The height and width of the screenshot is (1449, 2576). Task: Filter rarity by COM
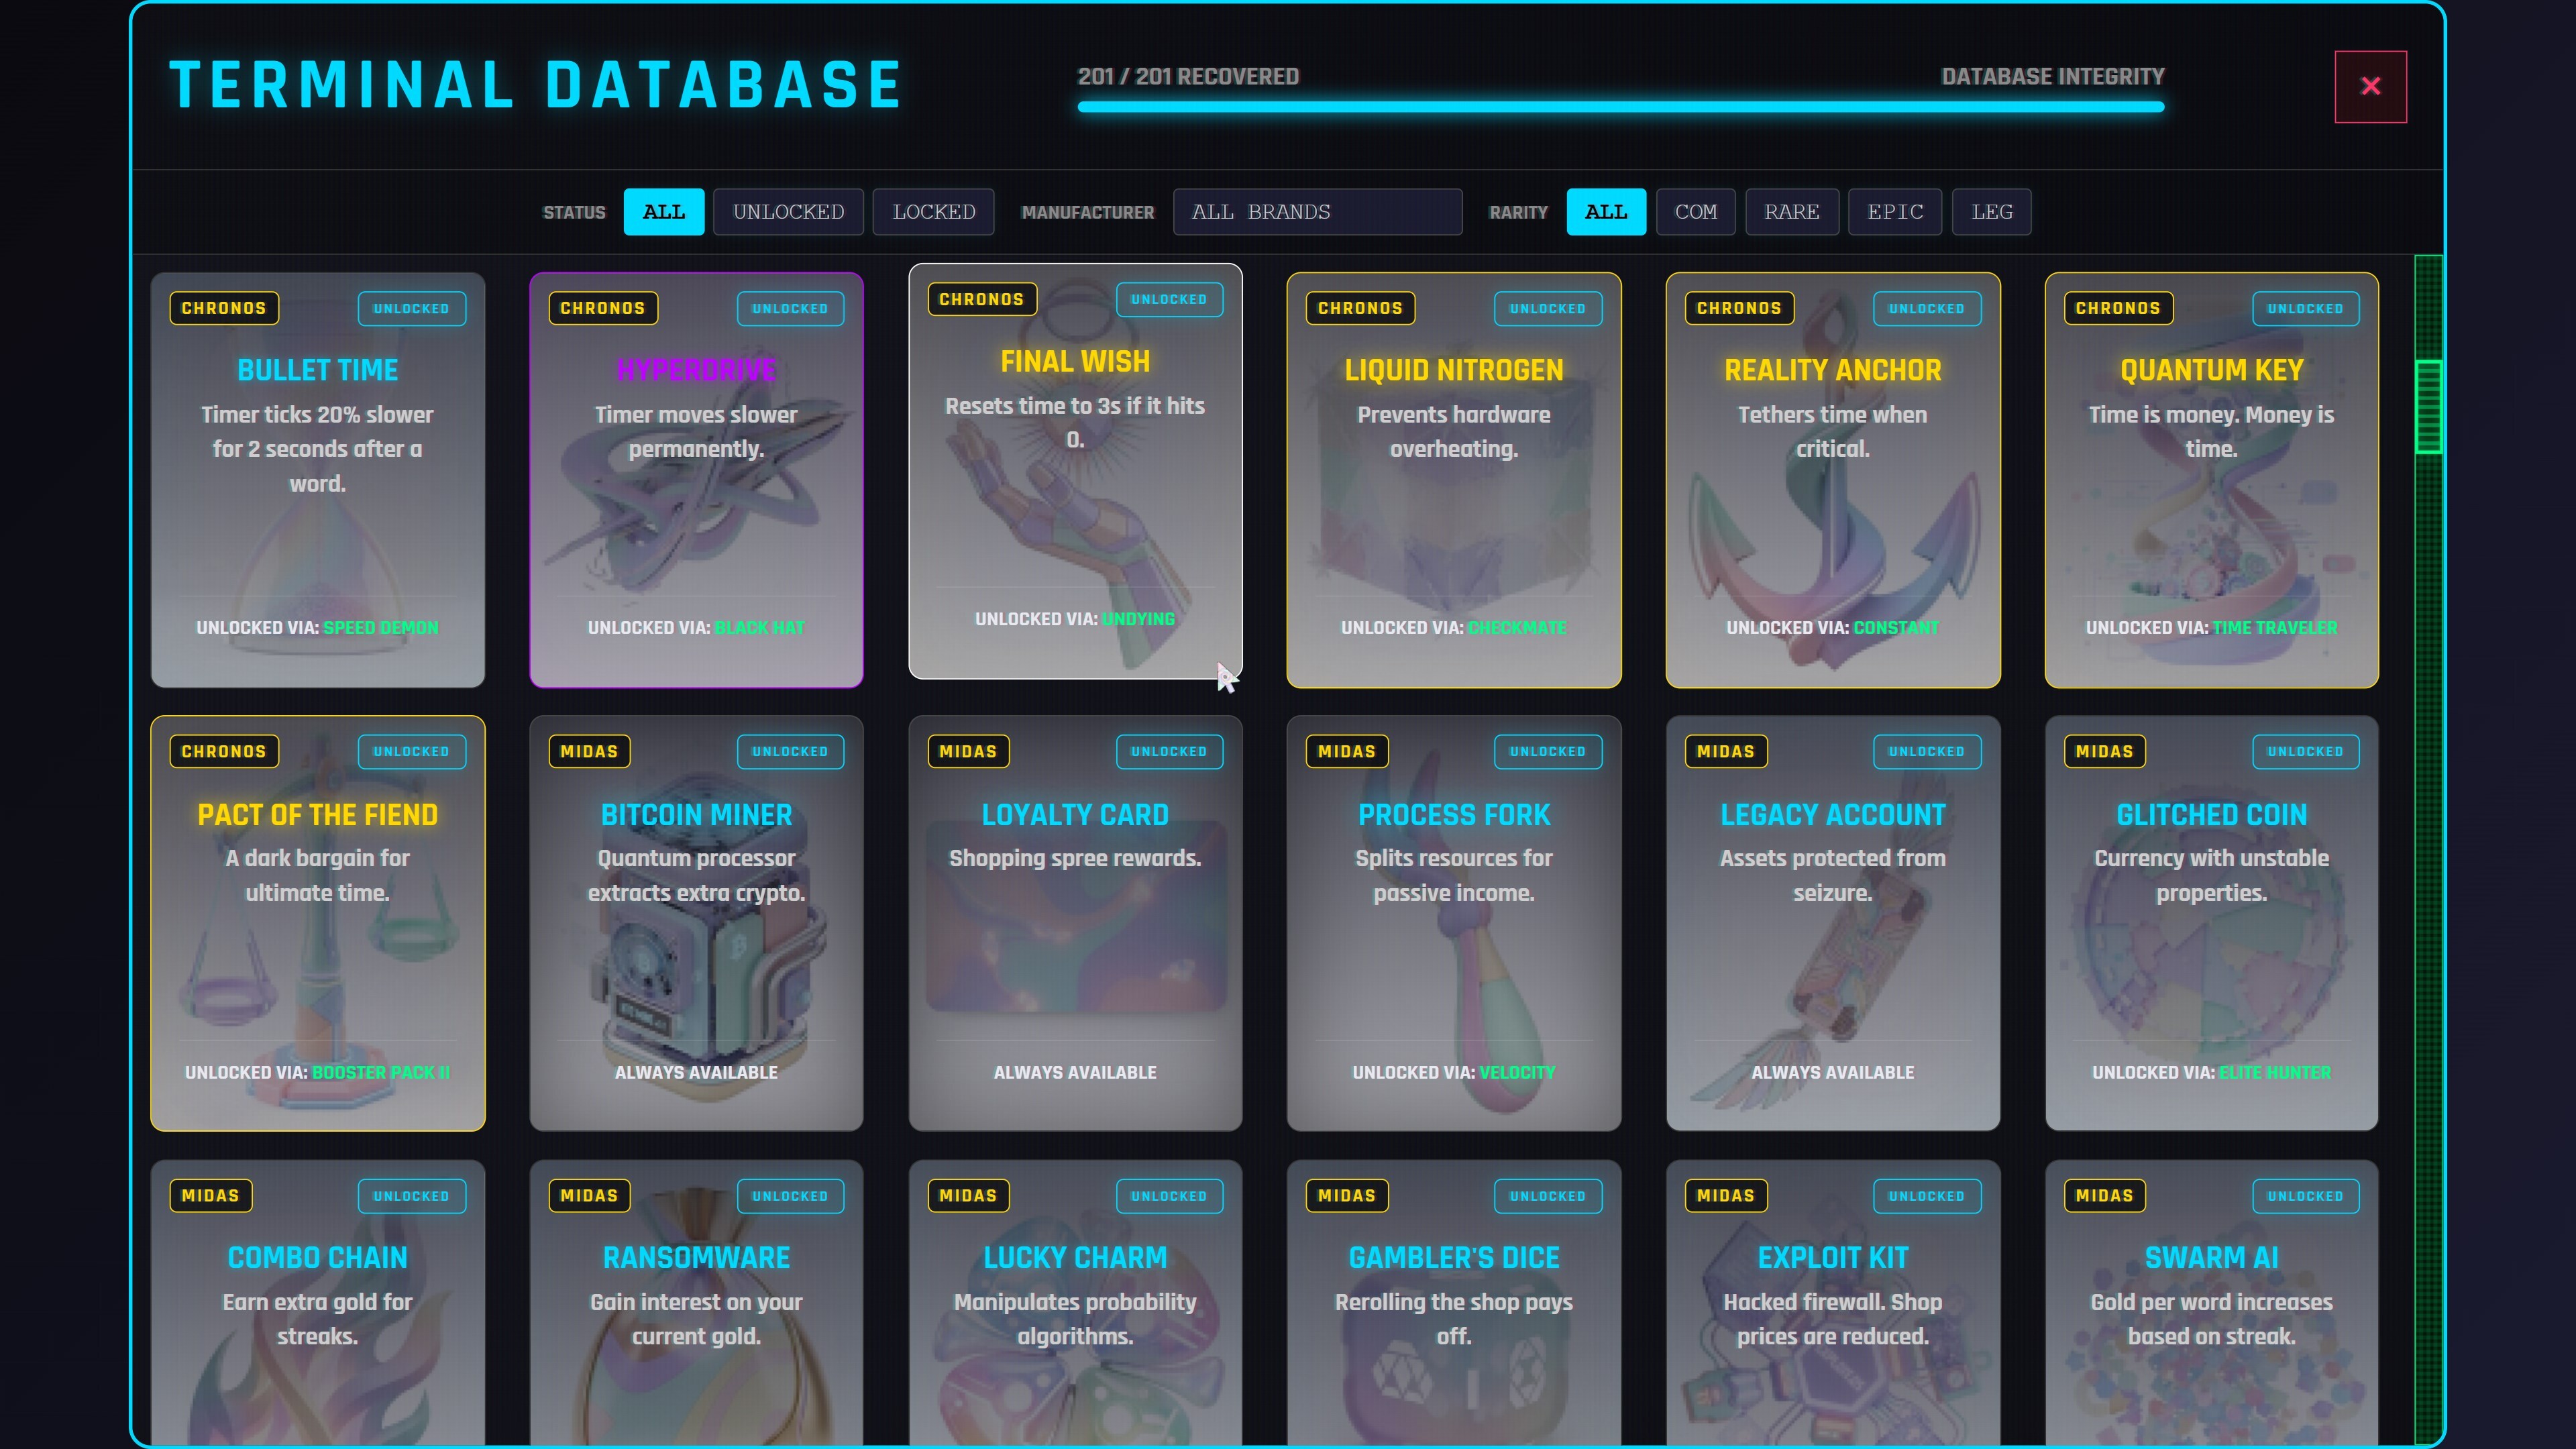(1695, 212)
